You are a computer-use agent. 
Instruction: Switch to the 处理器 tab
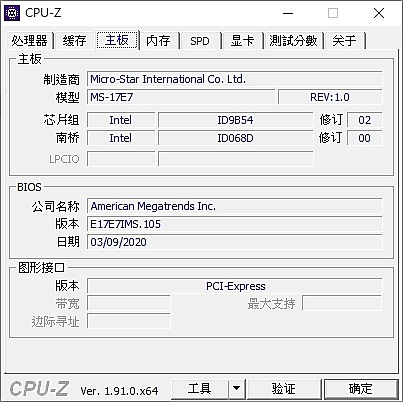29,41
